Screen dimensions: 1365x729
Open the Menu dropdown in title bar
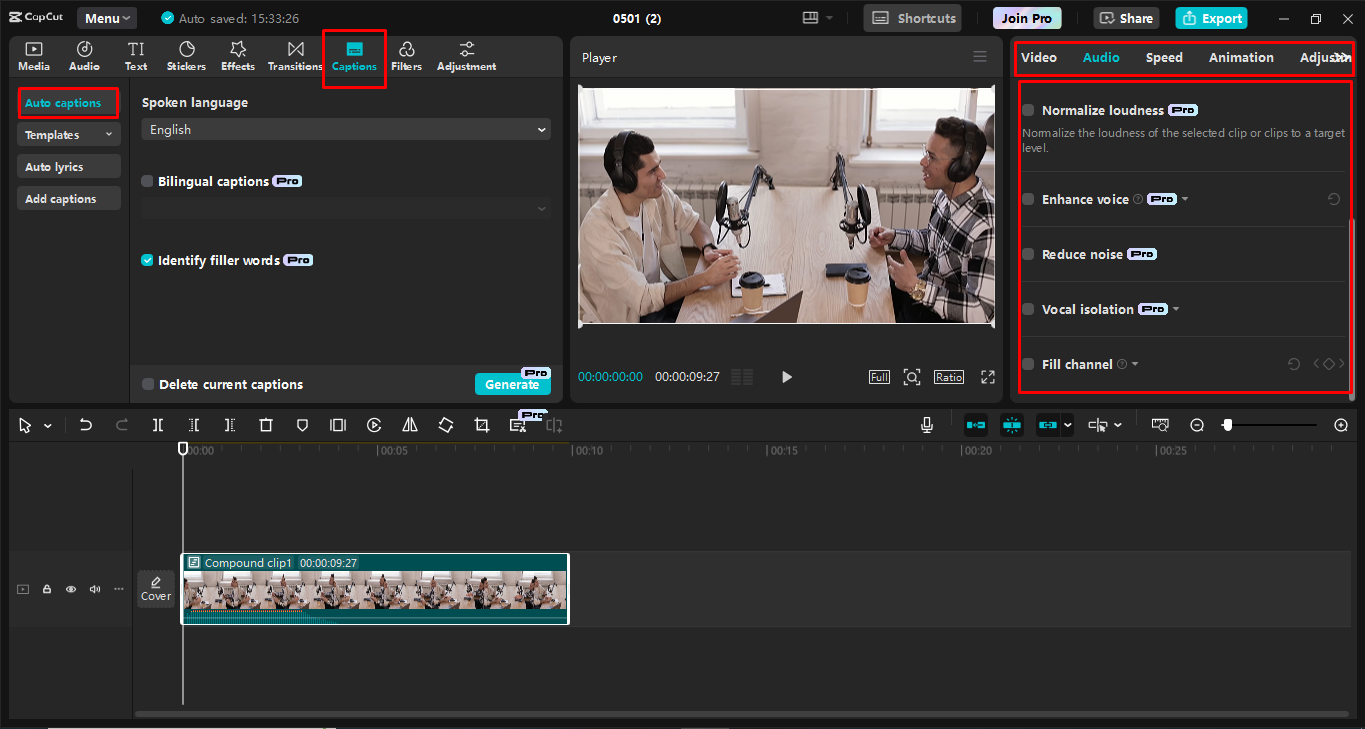pyautogui.click(x=107, y=18)
